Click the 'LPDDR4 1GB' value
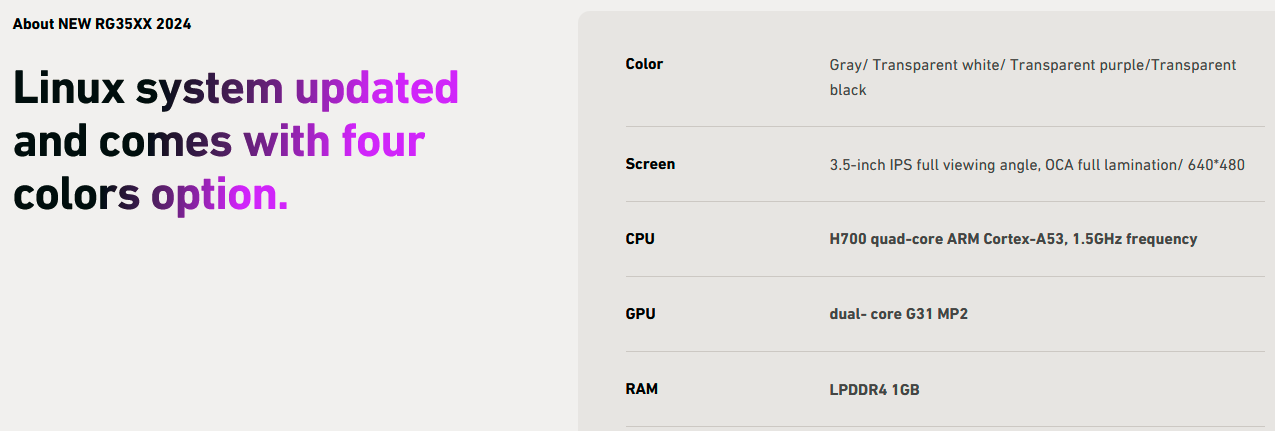 (x=874, y=389)
